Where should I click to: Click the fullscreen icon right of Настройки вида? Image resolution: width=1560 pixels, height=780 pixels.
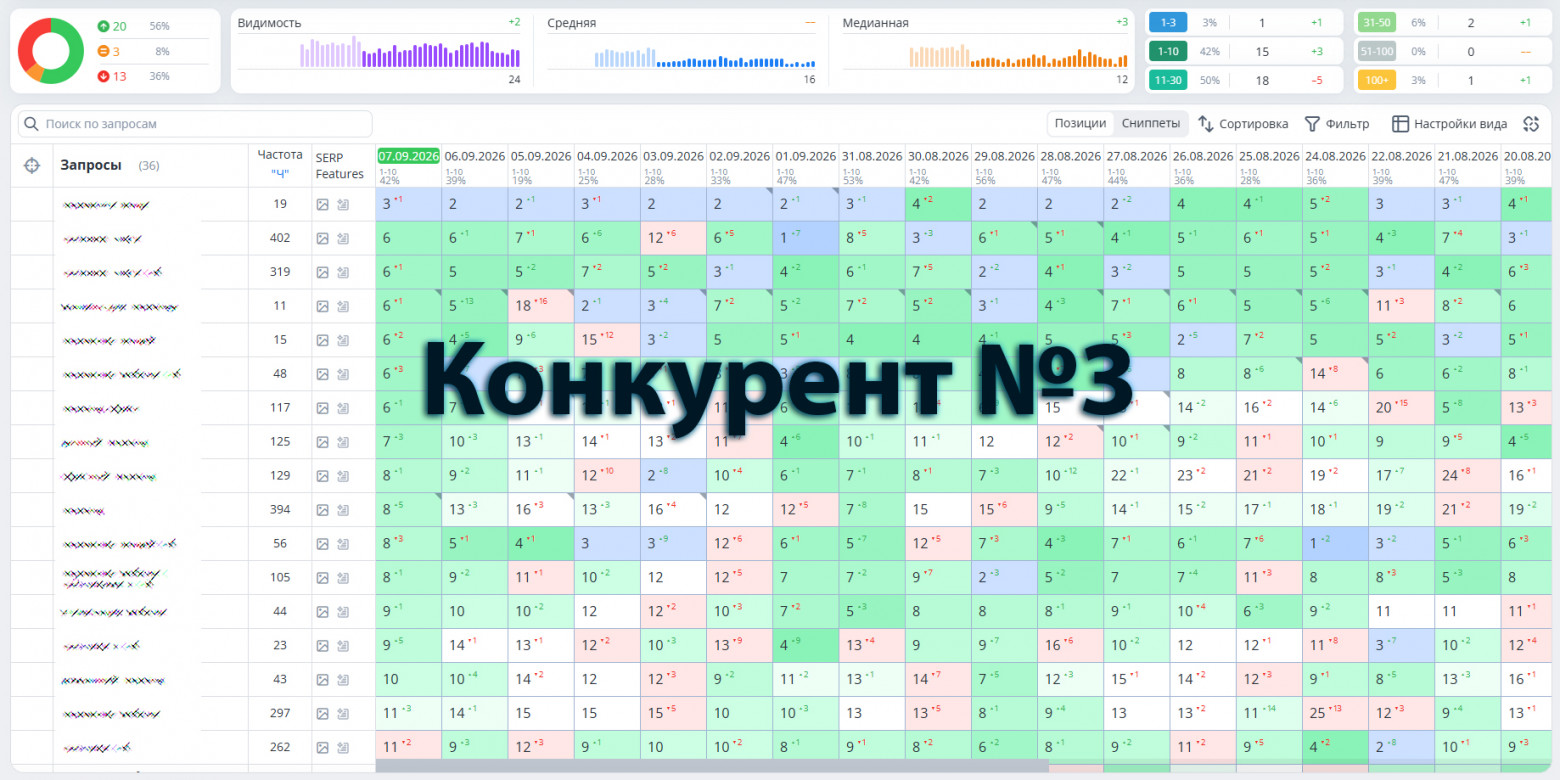coord(1530,124)
